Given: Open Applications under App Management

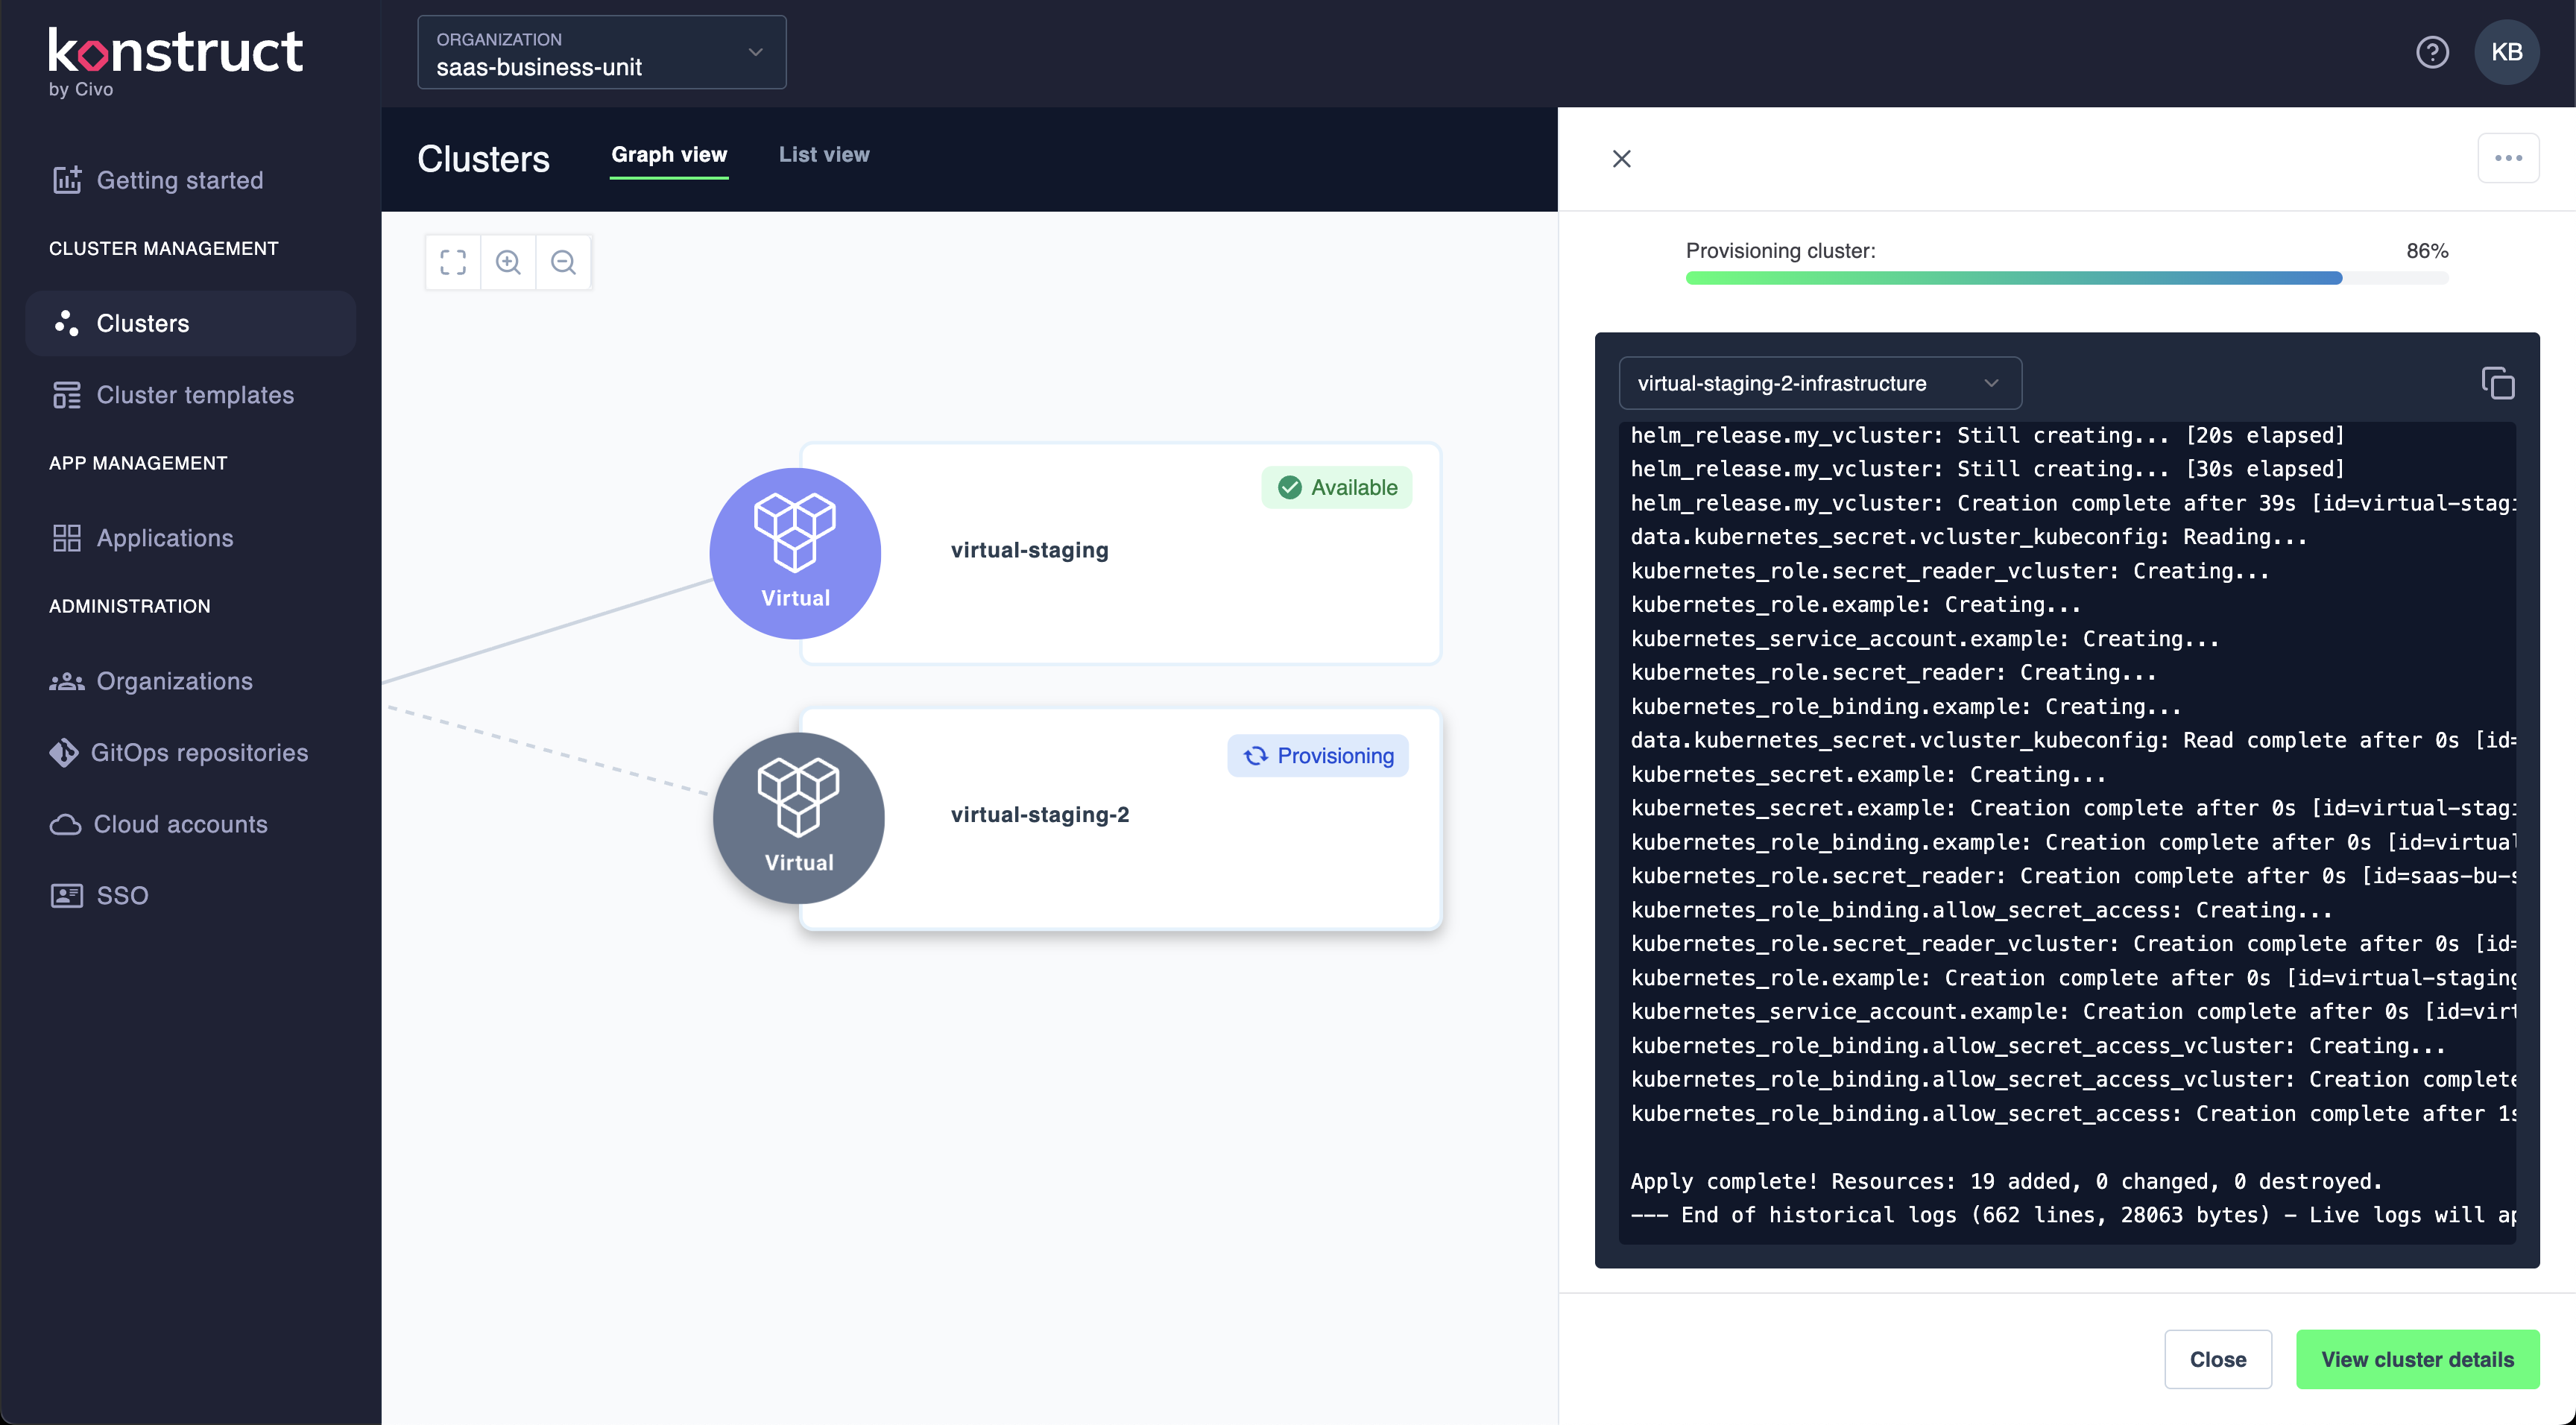Looking at the screenshot, I should click(163, 538).
